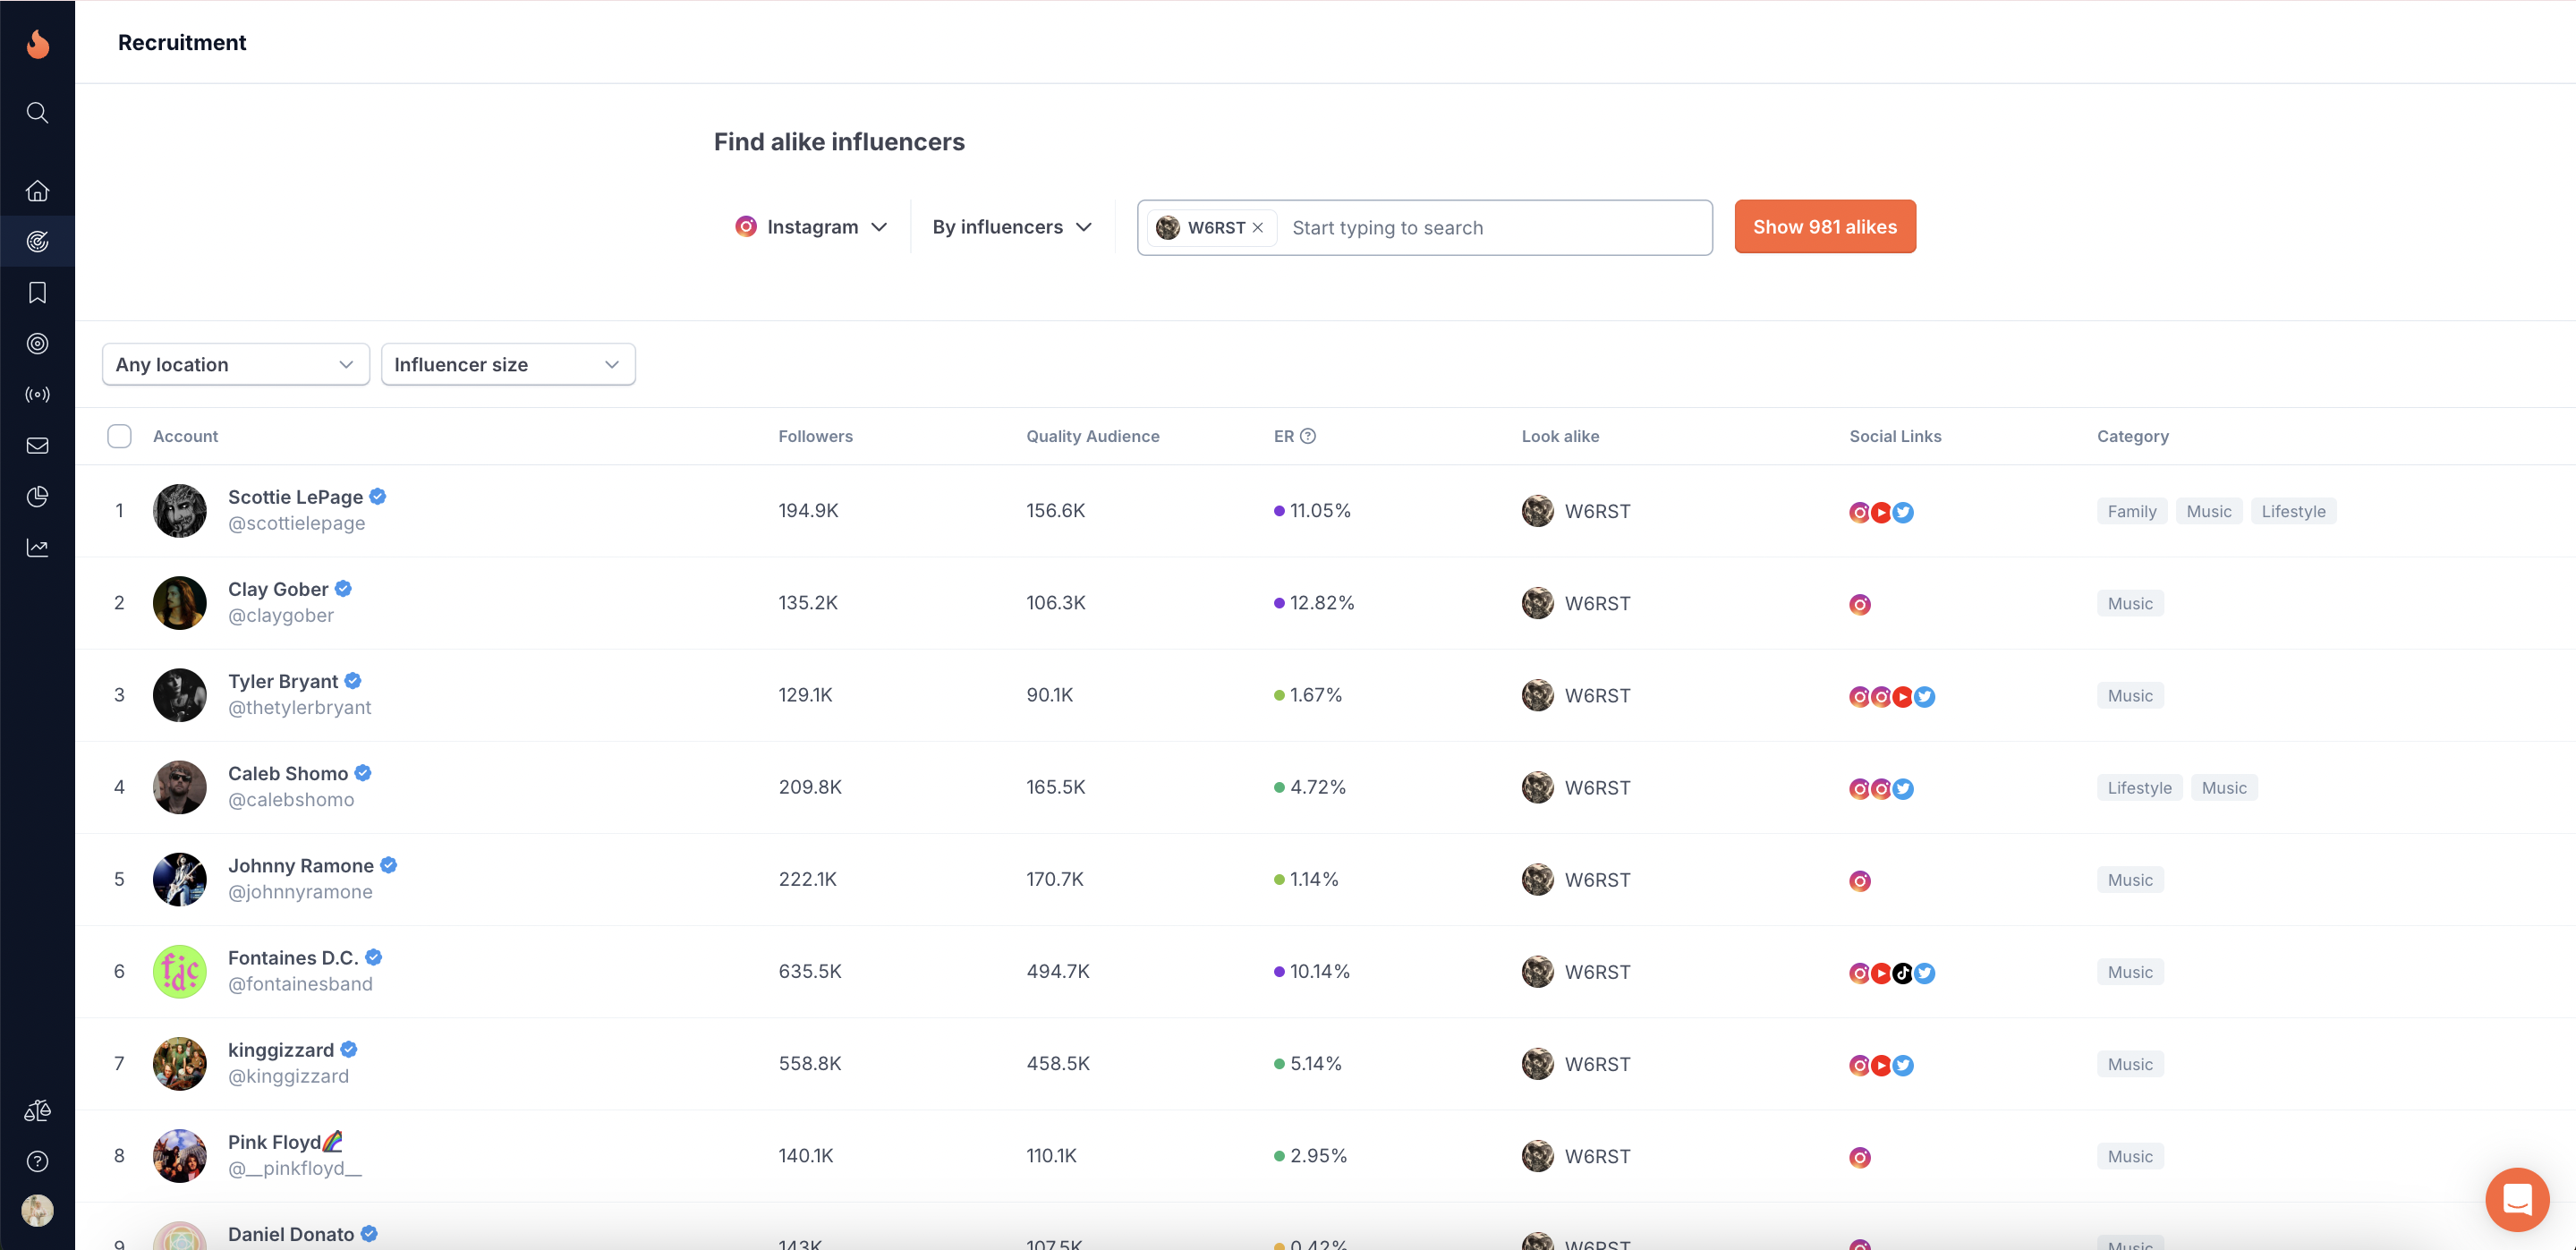Open the analytics chart icon in sidebar
Screen dimensions: 2576x1250
click(x=37, y=547)
